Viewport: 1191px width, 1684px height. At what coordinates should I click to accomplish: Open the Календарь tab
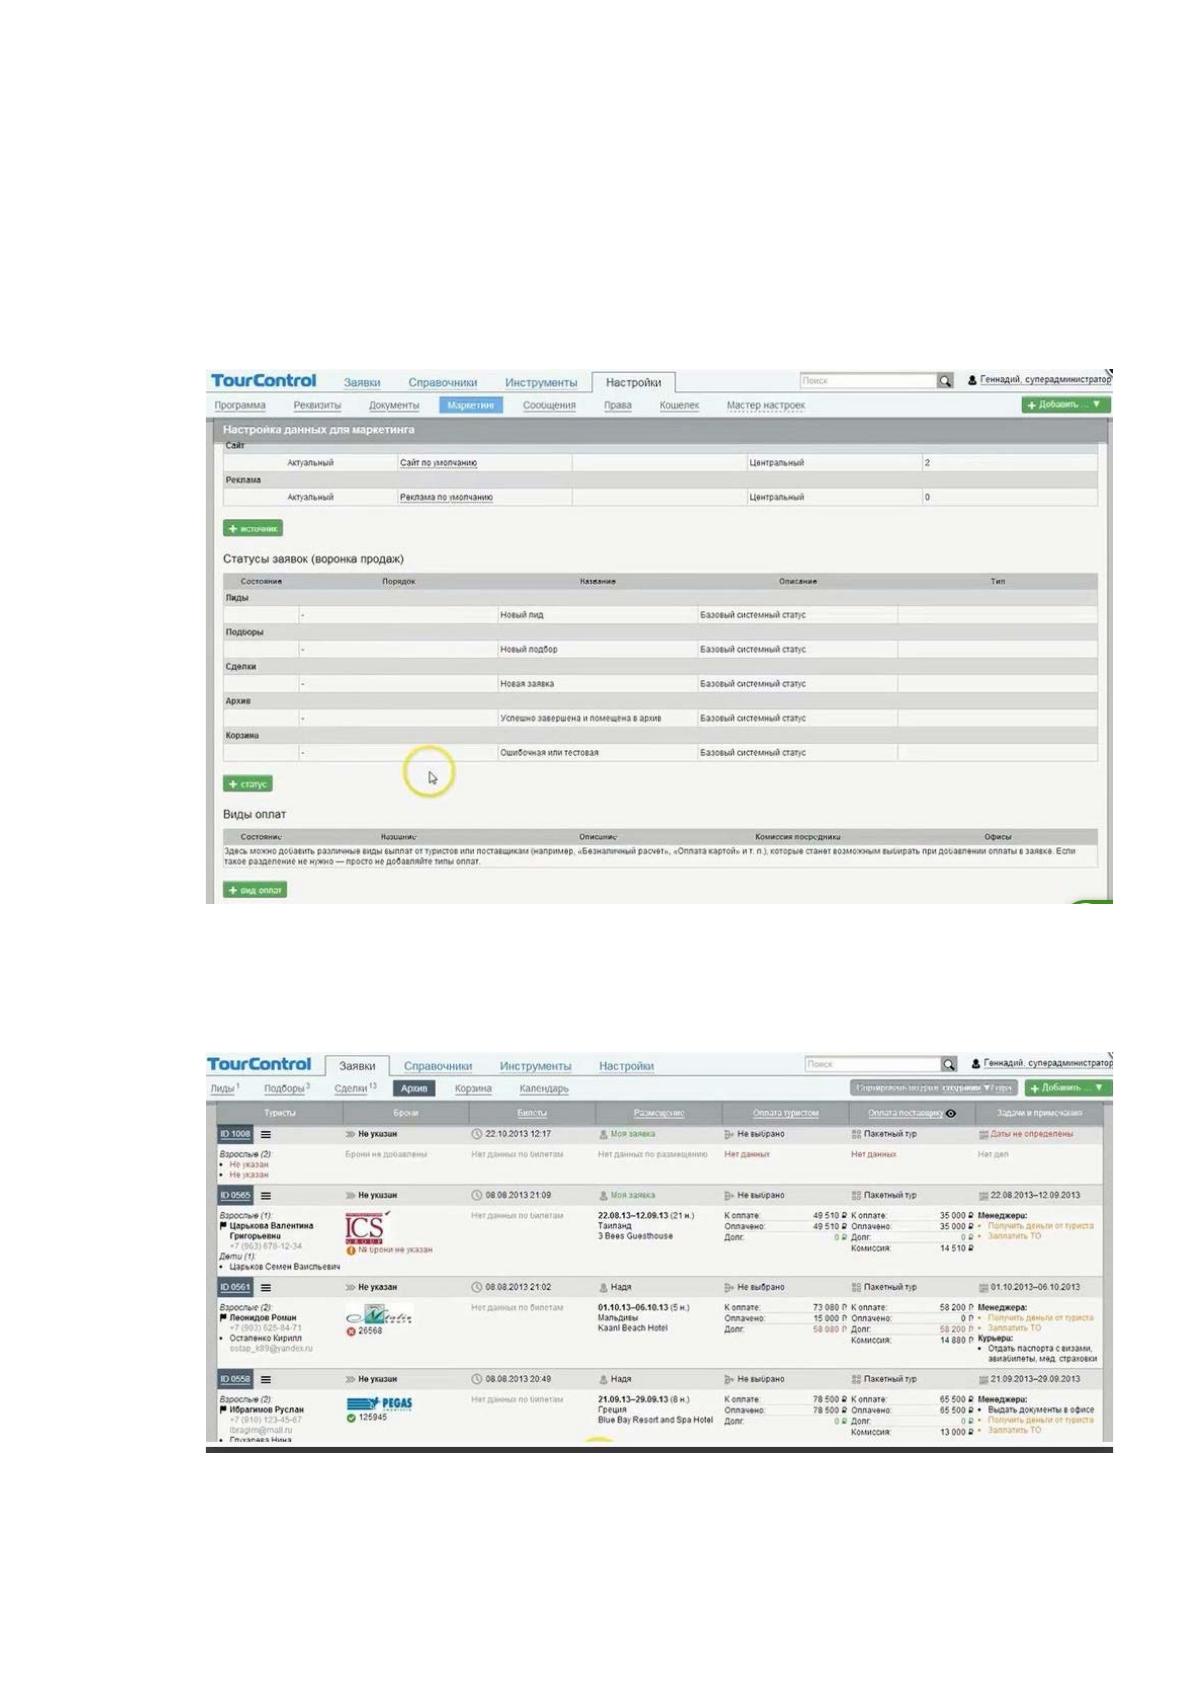coord(544,1088)
